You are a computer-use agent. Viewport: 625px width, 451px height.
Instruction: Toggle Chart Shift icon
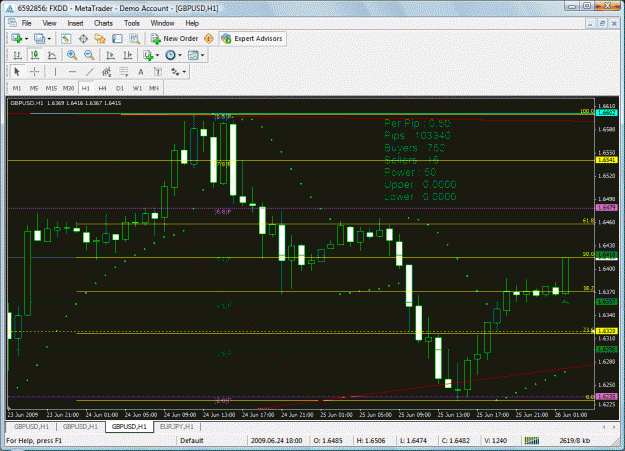point(128,55)
